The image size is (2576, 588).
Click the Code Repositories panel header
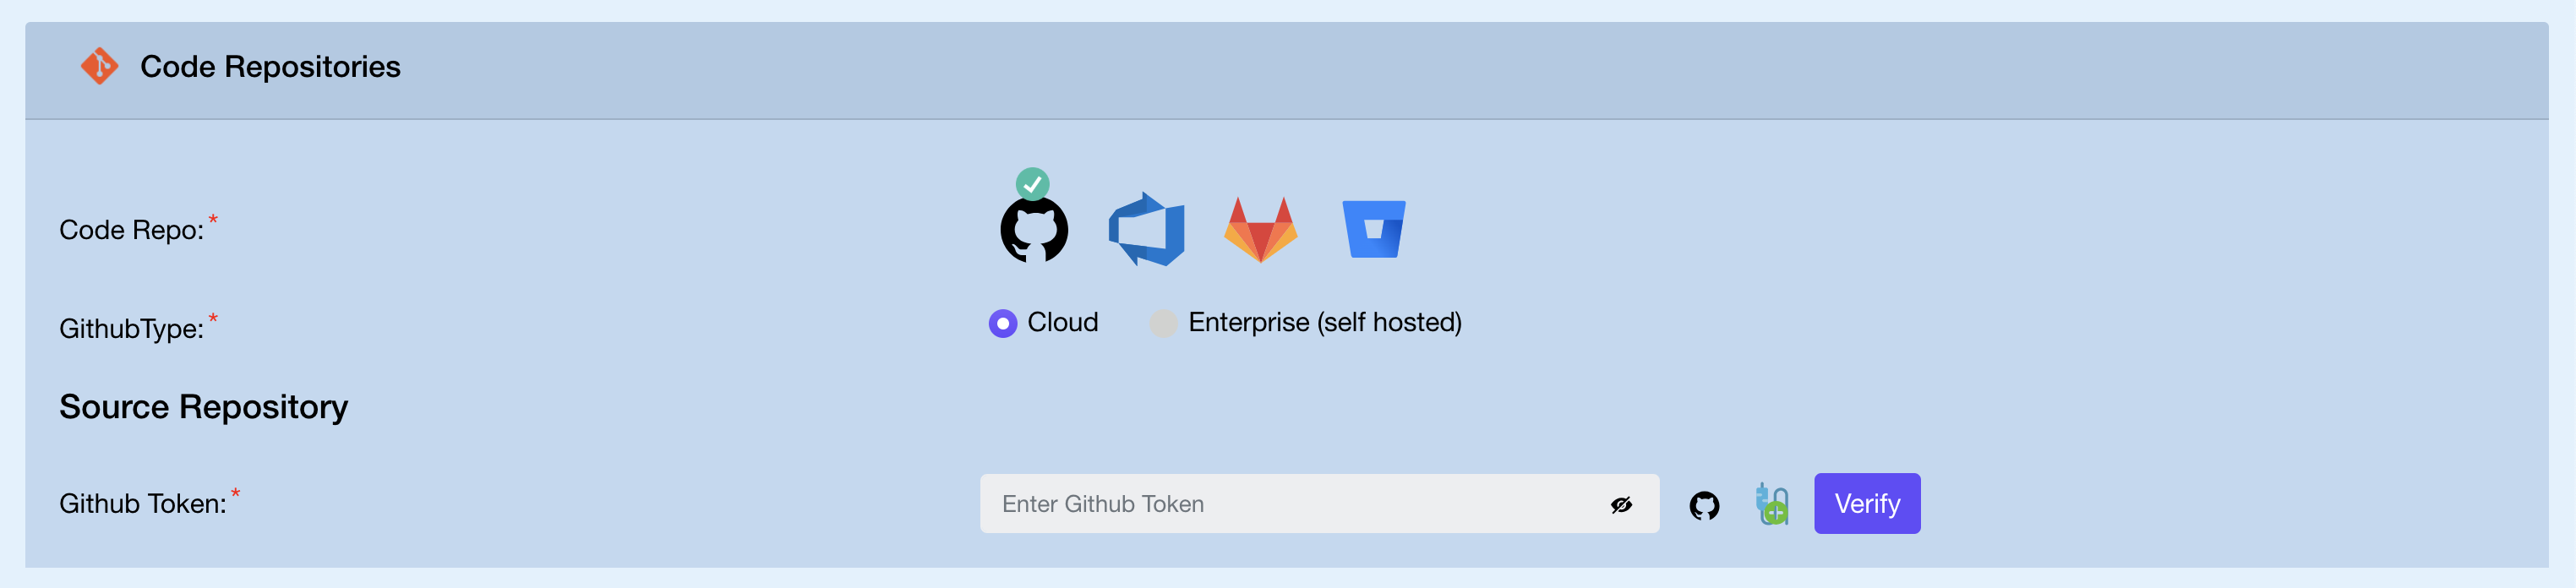coord(270,67)
